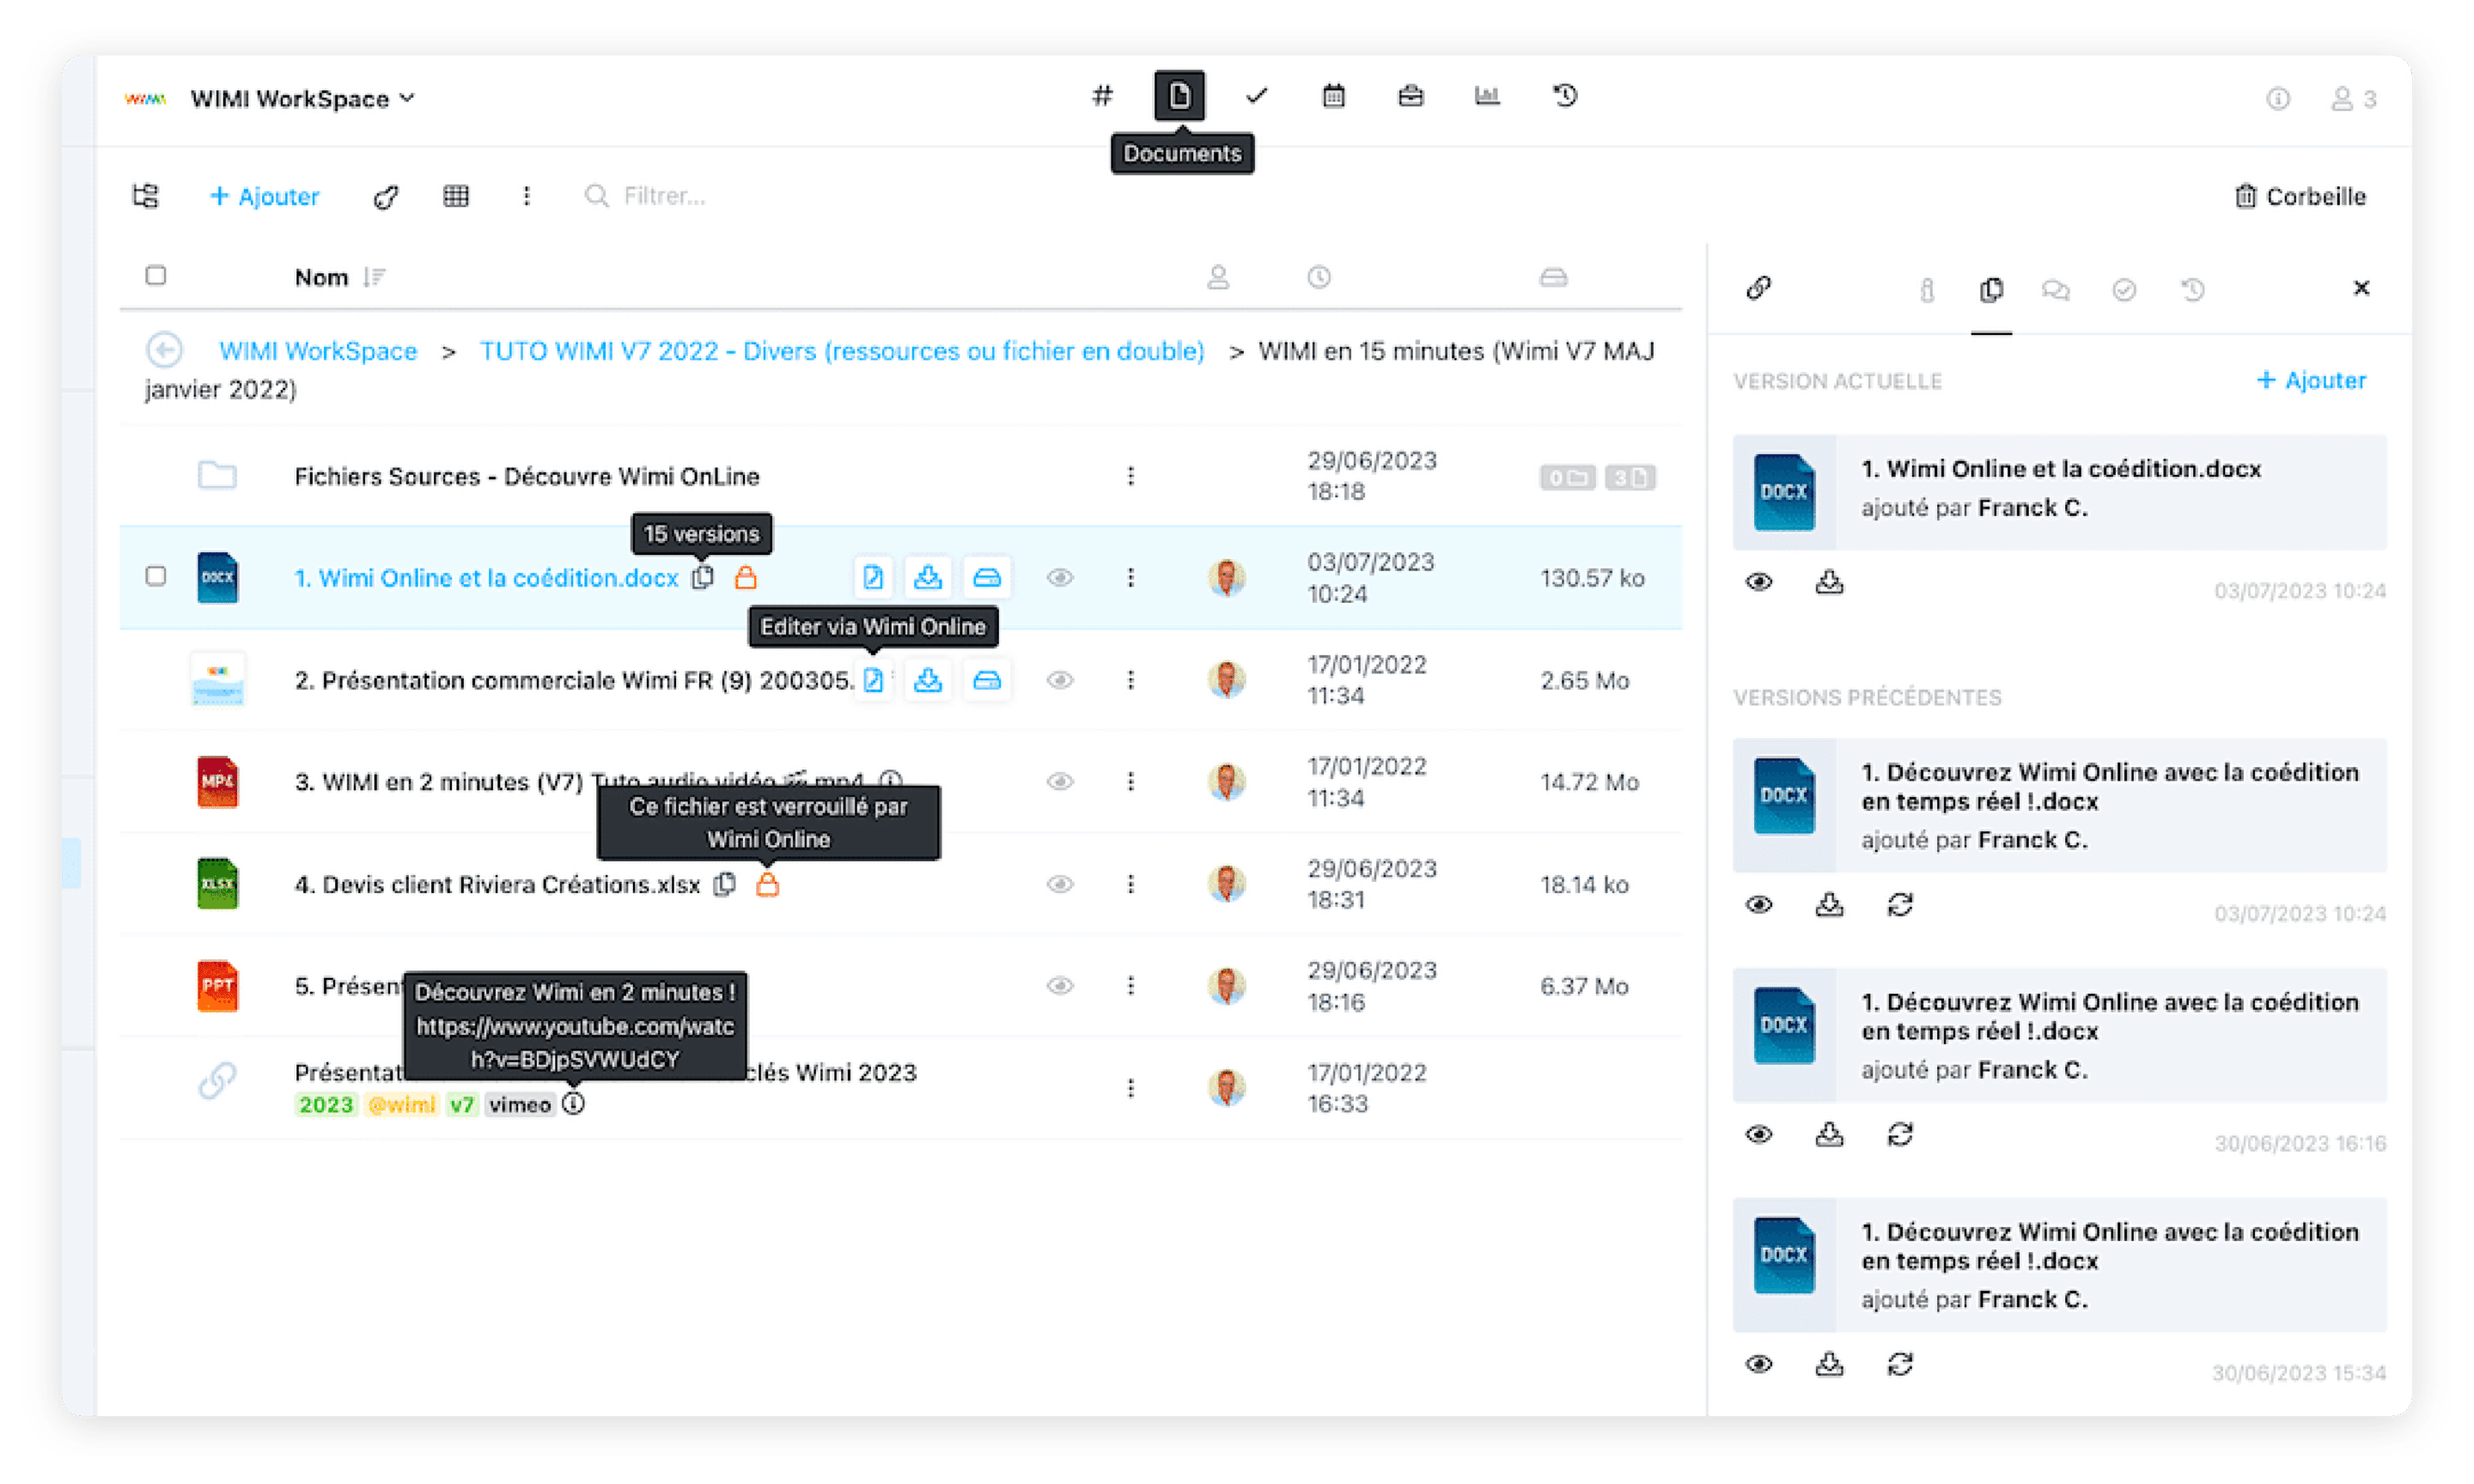Open the channels hashtag tab
This screenshot has width=2474, height=1484.
click(x=1101, y=96)
